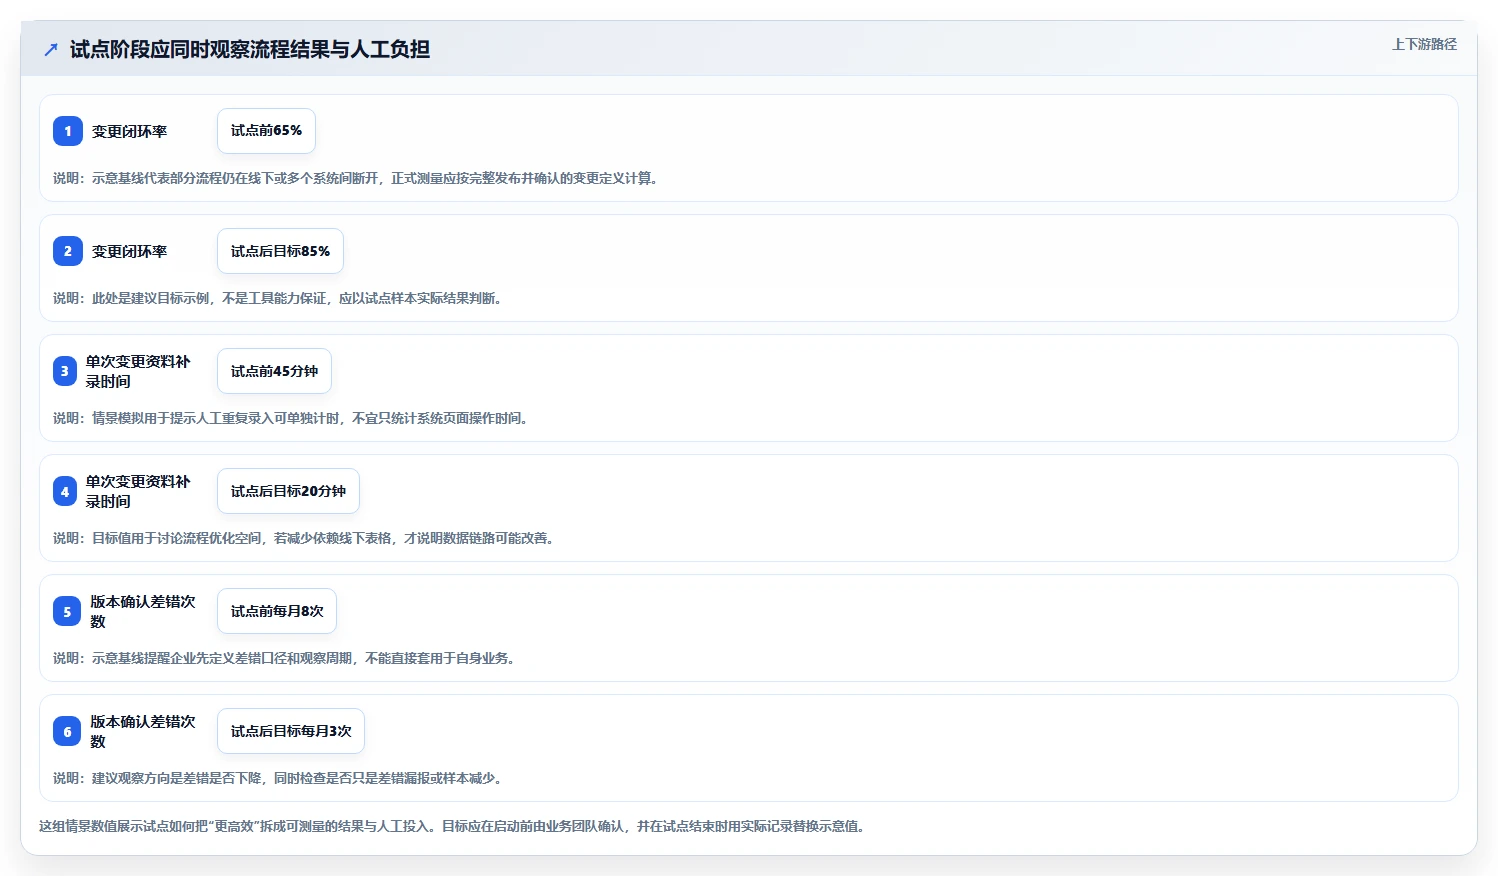
Task: Click 变更闭环率 label in row 1
Action: [x=129, y=131]
